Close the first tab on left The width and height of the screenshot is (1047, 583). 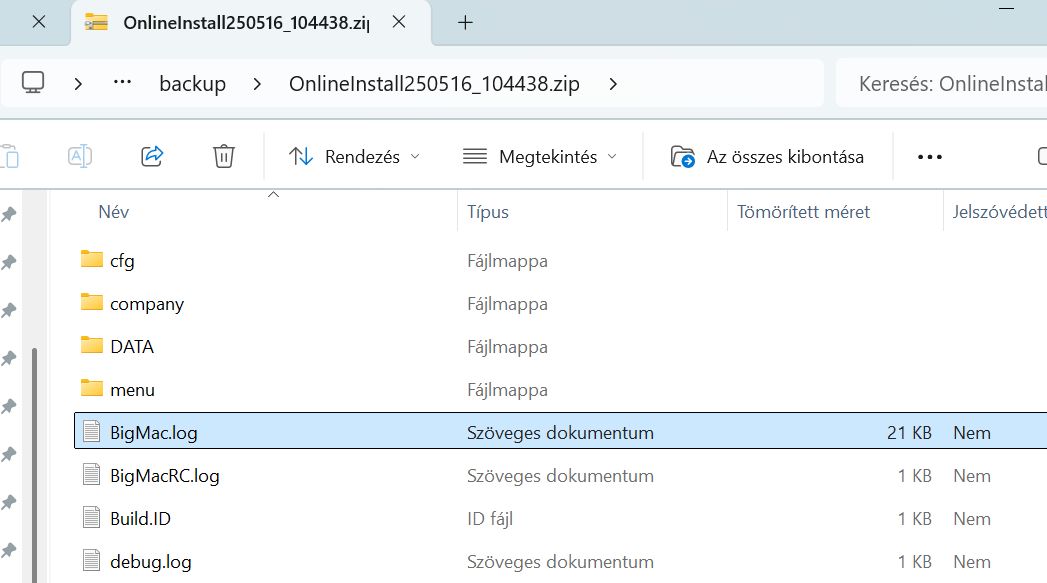39,22
